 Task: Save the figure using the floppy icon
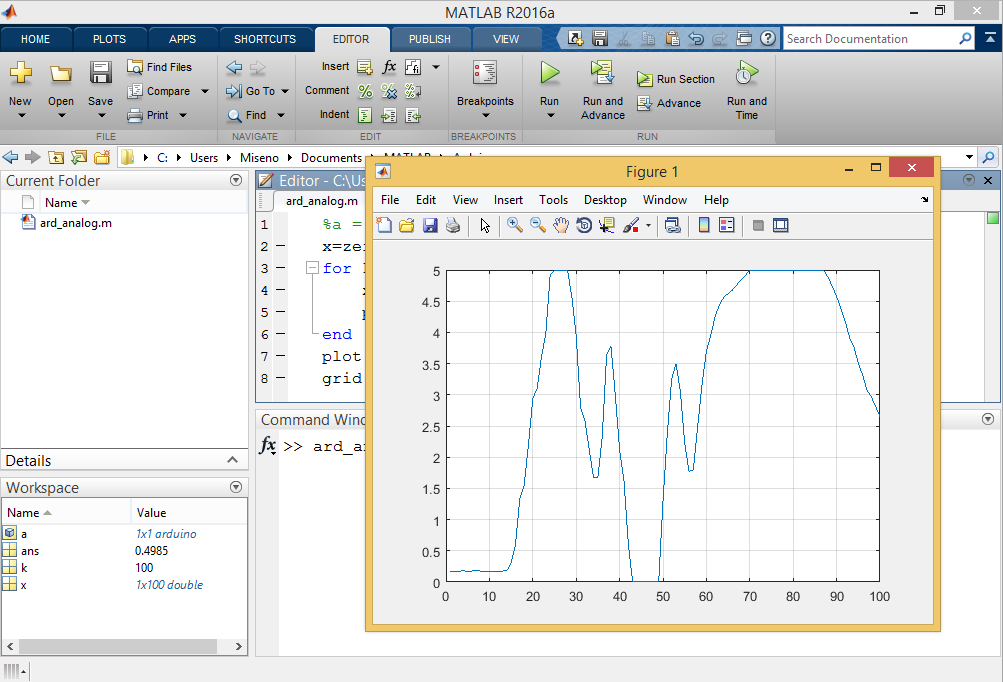pyautogui.click(x=430, y=225)
